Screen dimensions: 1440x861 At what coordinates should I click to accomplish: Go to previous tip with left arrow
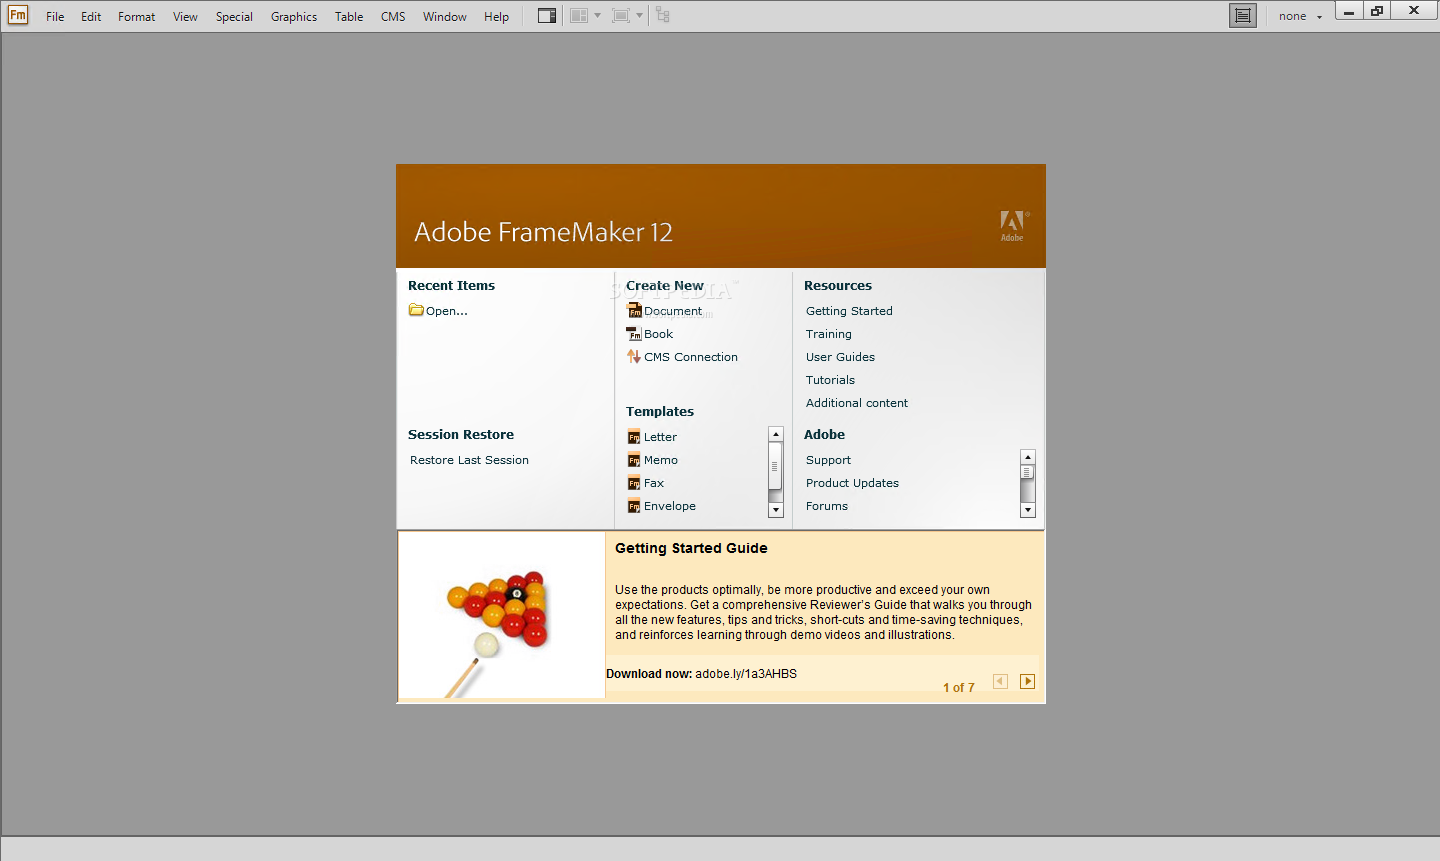point(1000,682)
